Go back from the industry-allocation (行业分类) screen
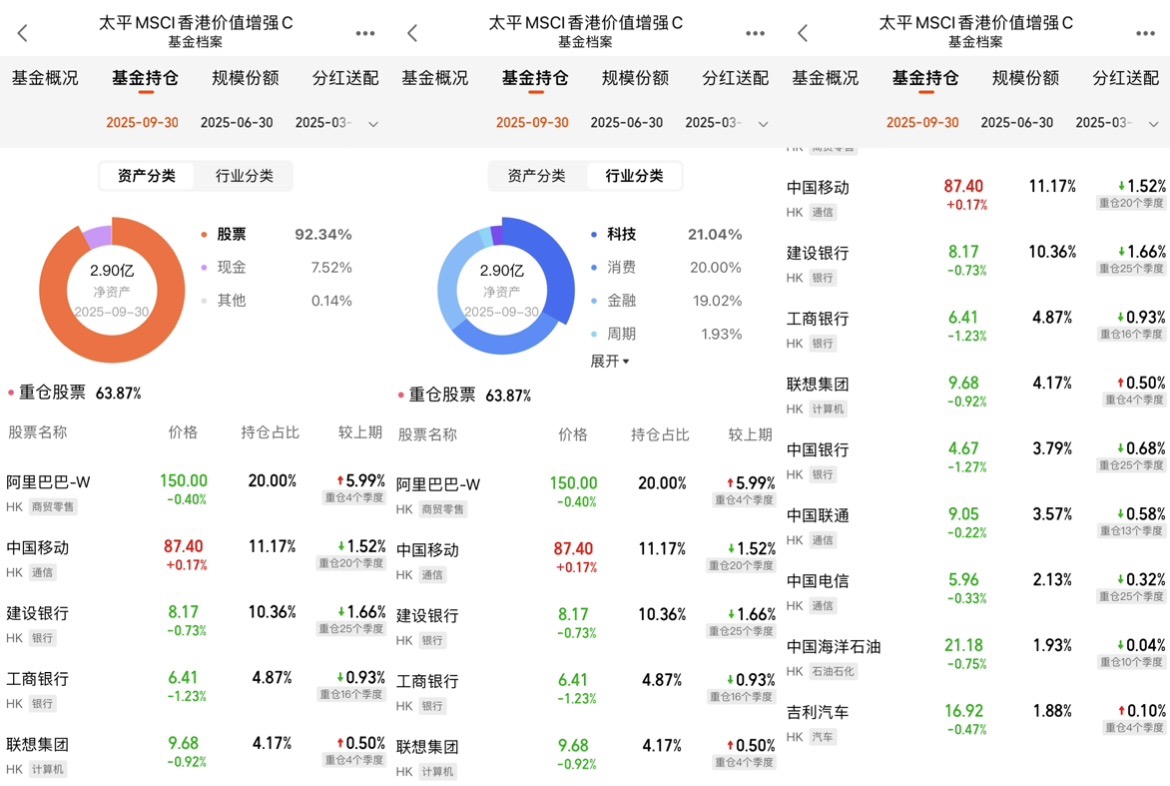 (412, 33)
